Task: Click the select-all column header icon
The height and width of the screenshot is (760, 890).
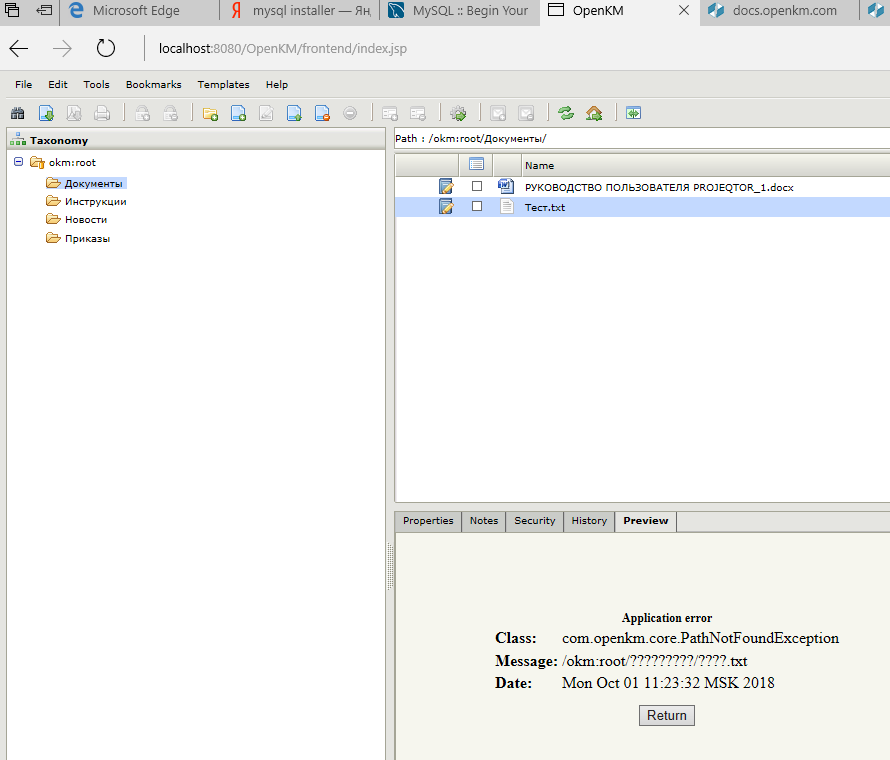Action: [476, 164]
